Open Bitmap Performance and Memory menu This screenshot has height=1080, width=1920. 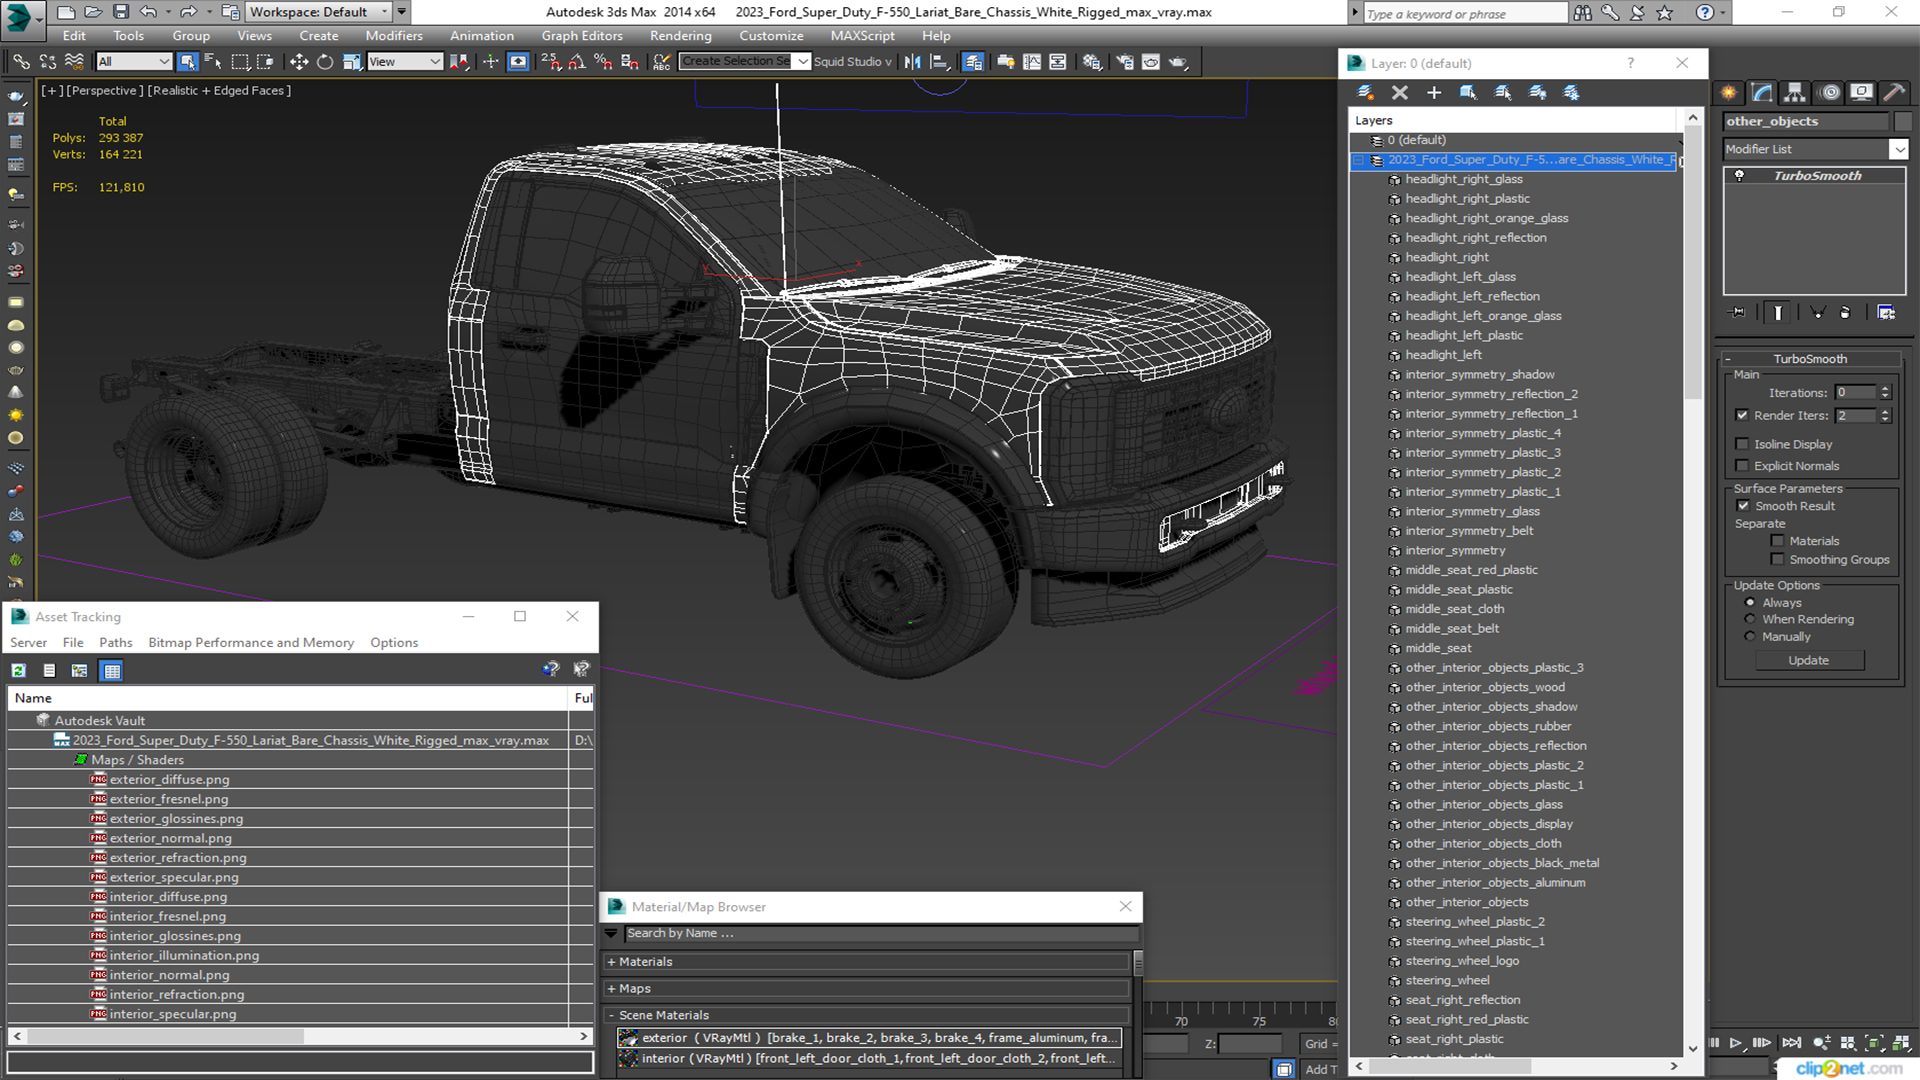tap(251, 643)
